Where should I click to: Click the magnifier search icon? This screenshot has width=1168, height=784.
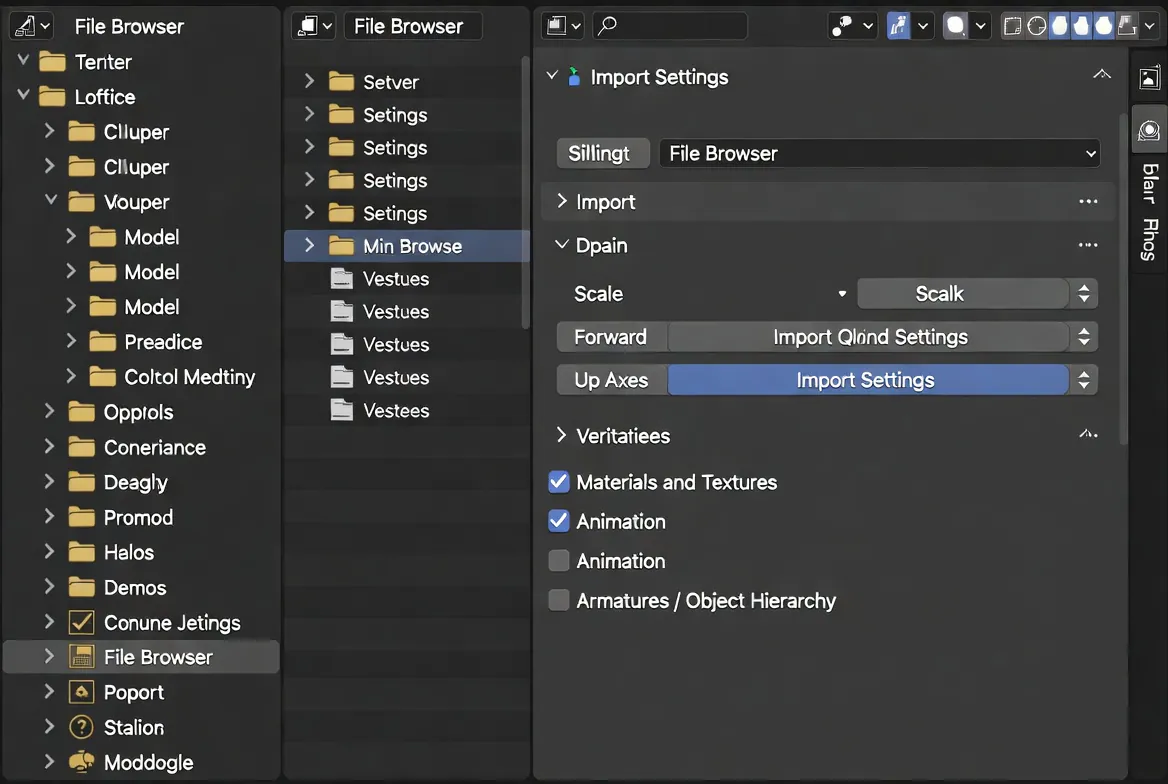point(607,26)
